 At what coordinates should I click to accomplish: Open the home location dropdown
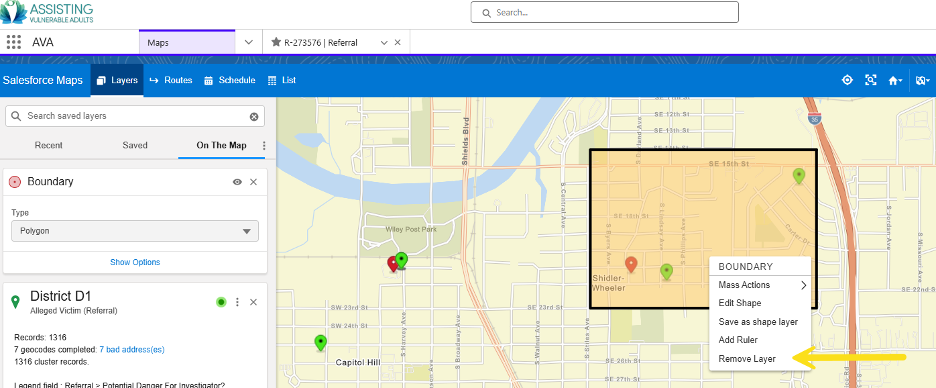click(895, 81)
